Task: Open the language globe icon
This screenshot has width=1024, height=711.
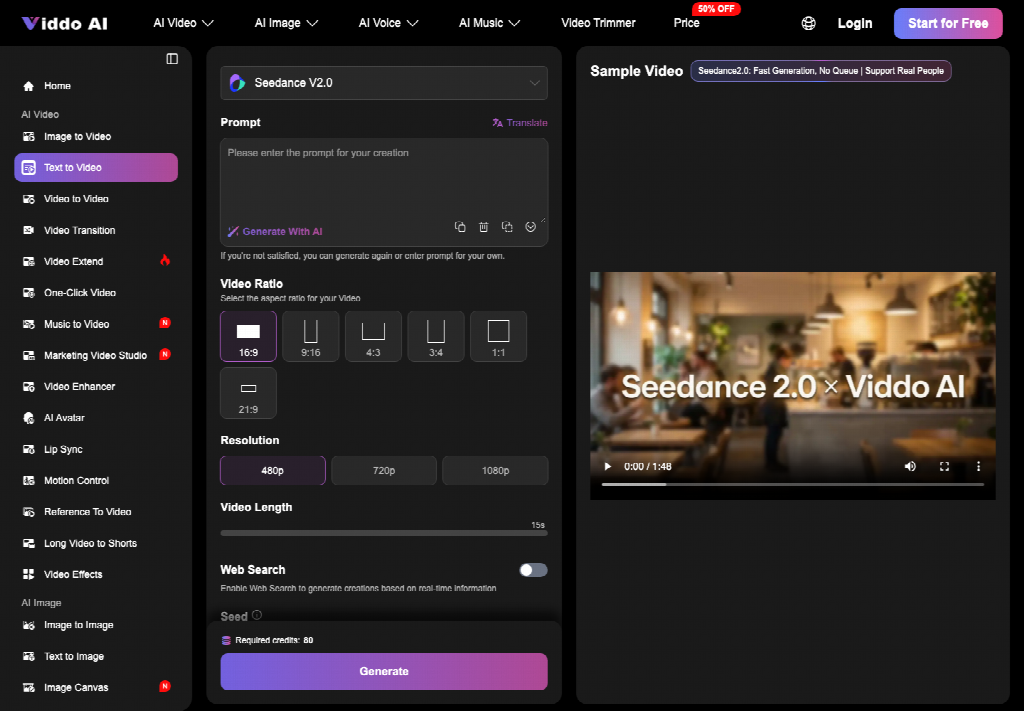Action: (x=808, y=24)
